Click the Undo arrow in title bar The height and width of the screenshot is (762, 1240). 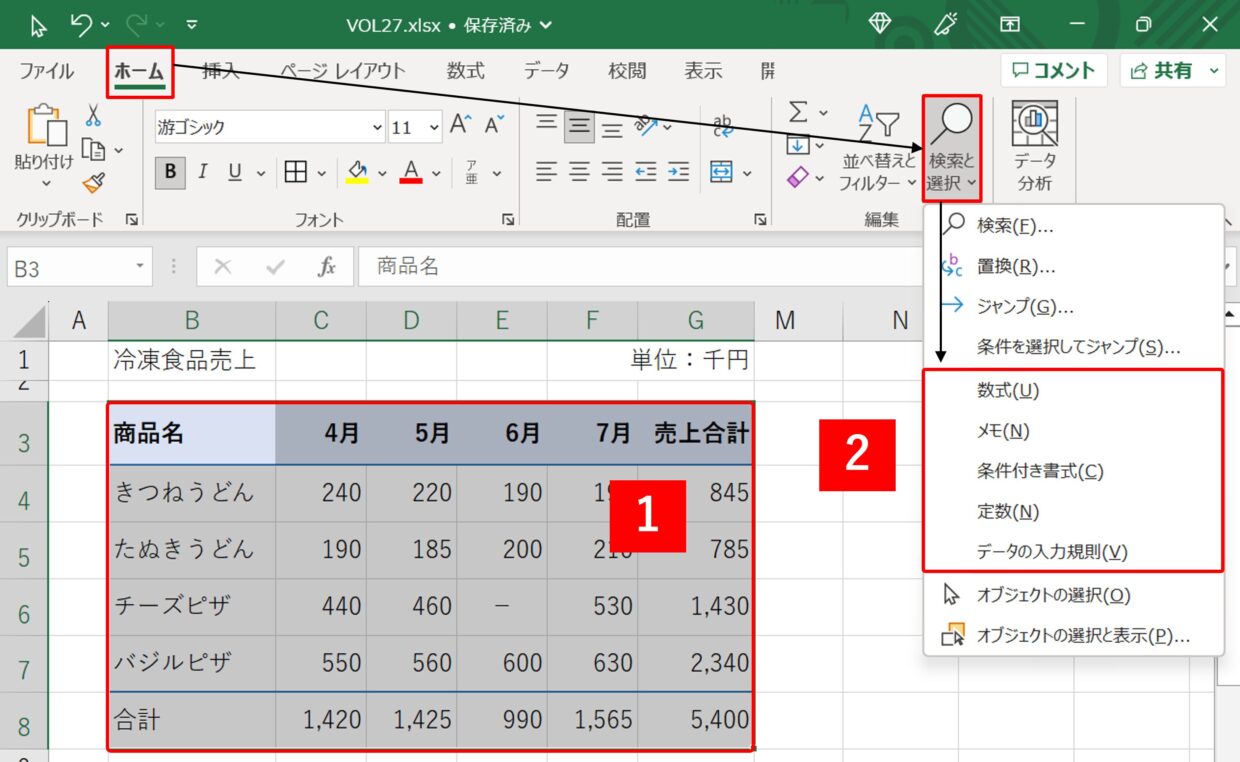[82, 24]
